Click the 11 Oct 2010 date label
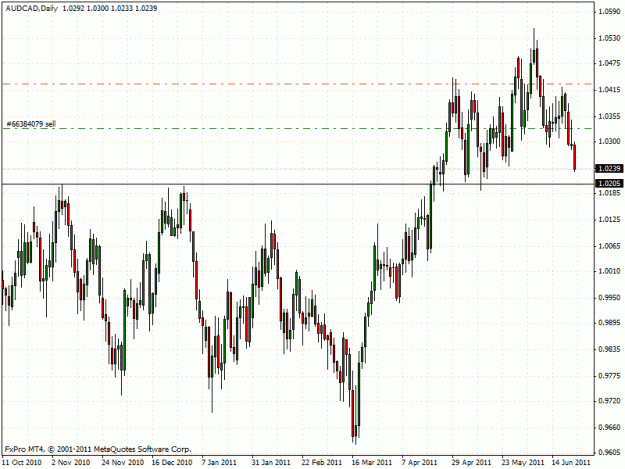The width and height of the screenshot is (625, 469). click(x=22, y=463)
